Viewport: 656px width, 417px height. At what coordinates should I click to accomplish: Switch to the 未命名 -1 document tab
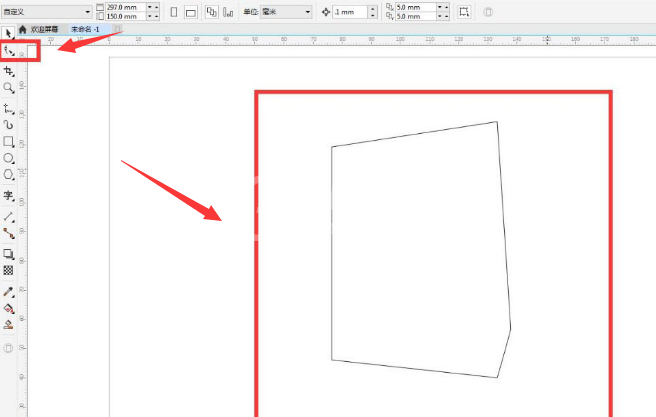(85, 29)
